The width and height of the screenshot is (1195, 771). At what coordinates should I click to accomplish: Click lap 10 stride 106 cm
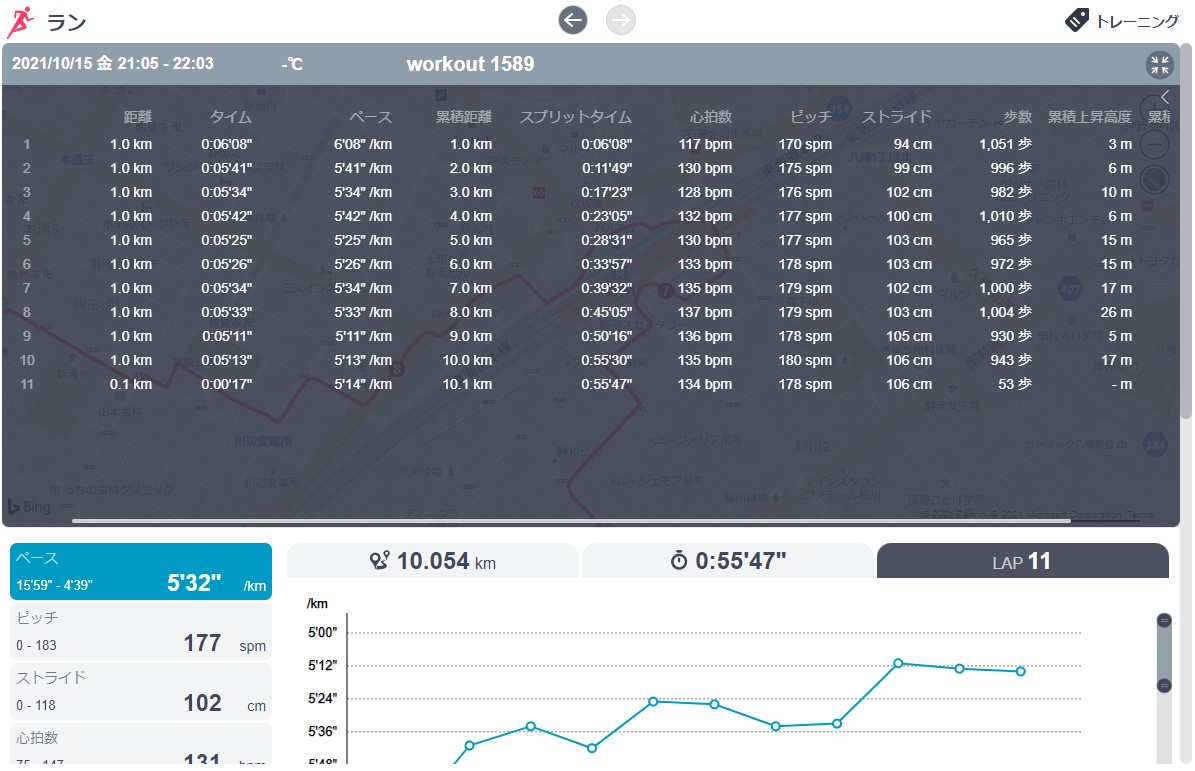pyautogui.click(x=908, y=360)
